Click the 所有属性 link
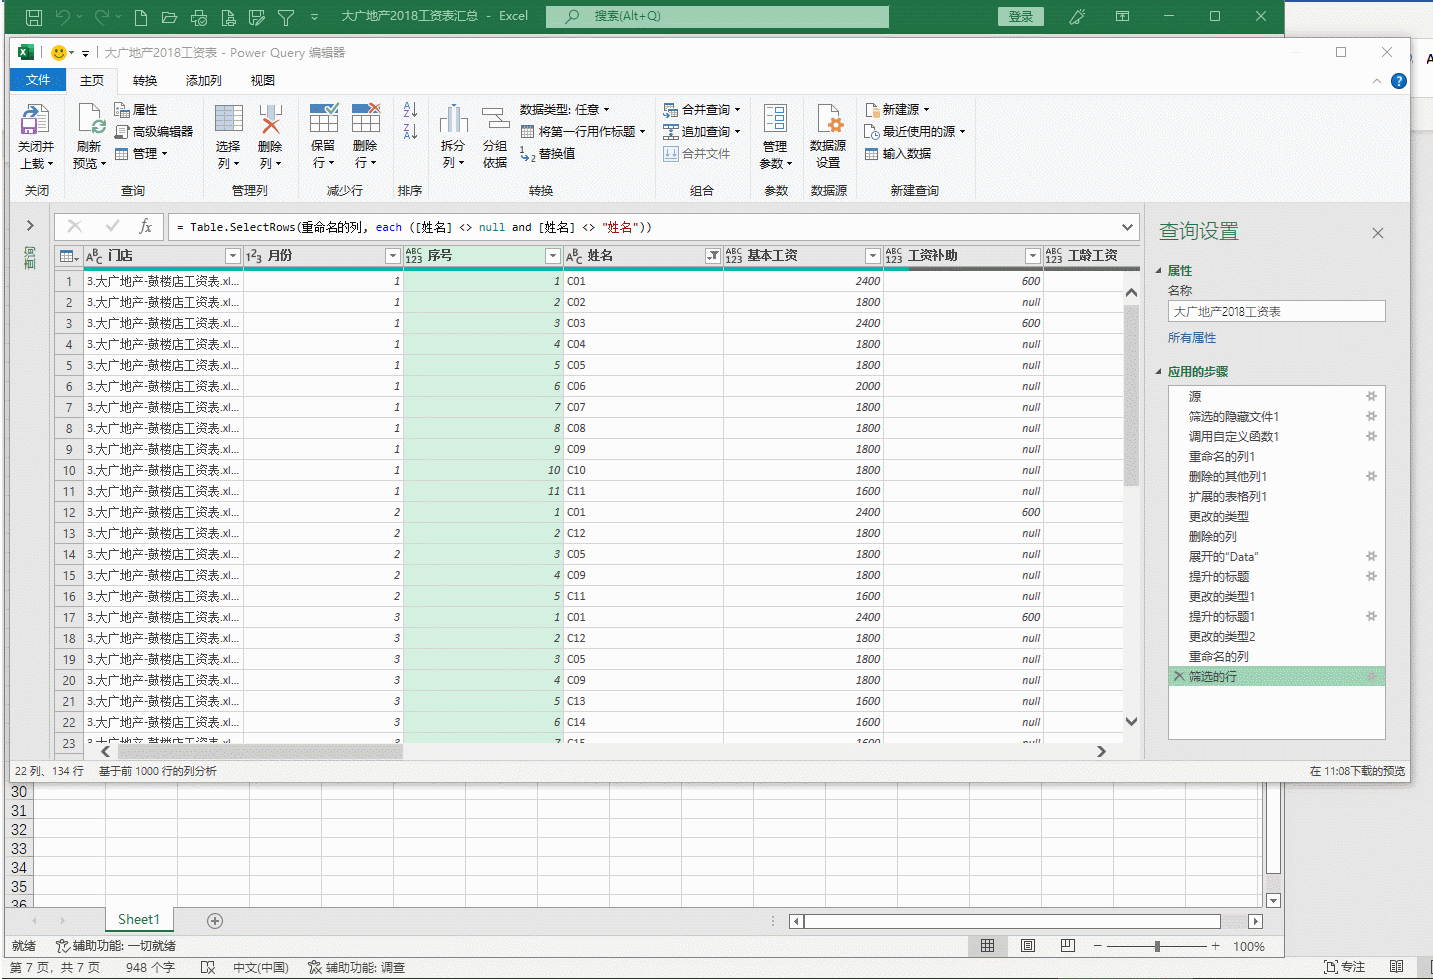The width and height of the screenshot is (1433, 979). [1191, 338]
